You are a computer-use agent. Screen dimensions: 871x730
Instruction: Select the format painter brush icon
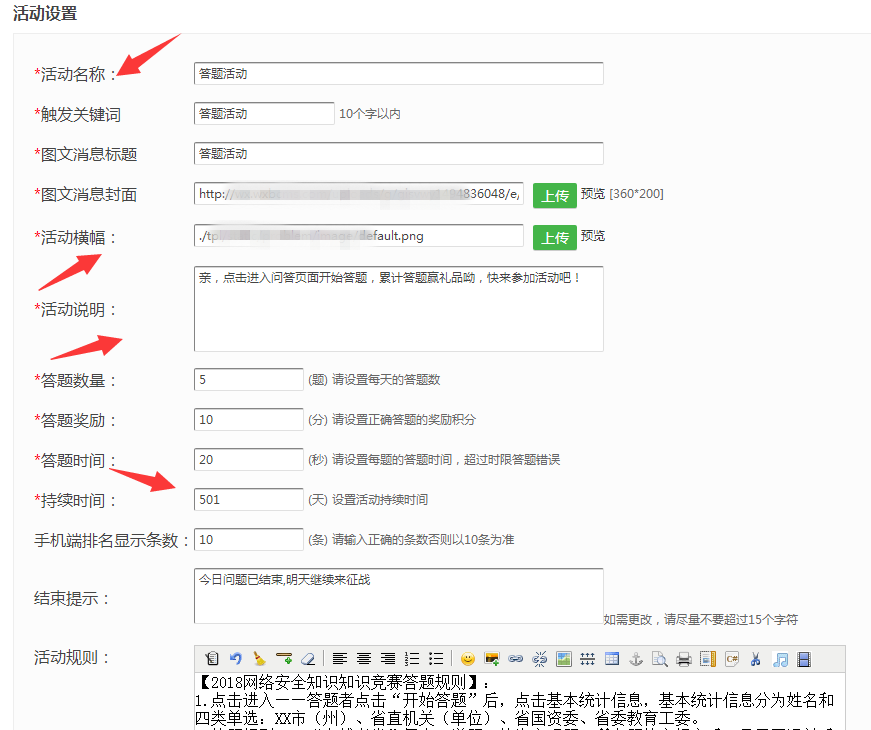261,658
